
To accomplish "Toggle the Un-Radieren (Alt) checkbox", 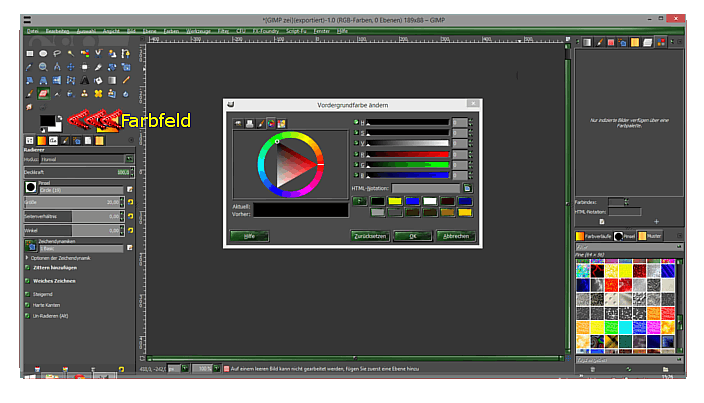I will click(x=27, y=316).
